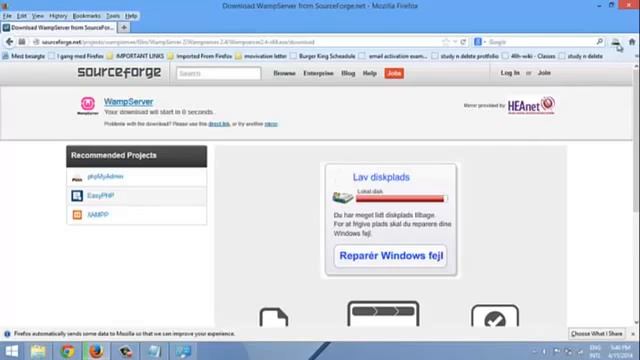Open the View menu
Image resolution: width=640 pixels, height=360 pixels.
[x=38, y=16]
